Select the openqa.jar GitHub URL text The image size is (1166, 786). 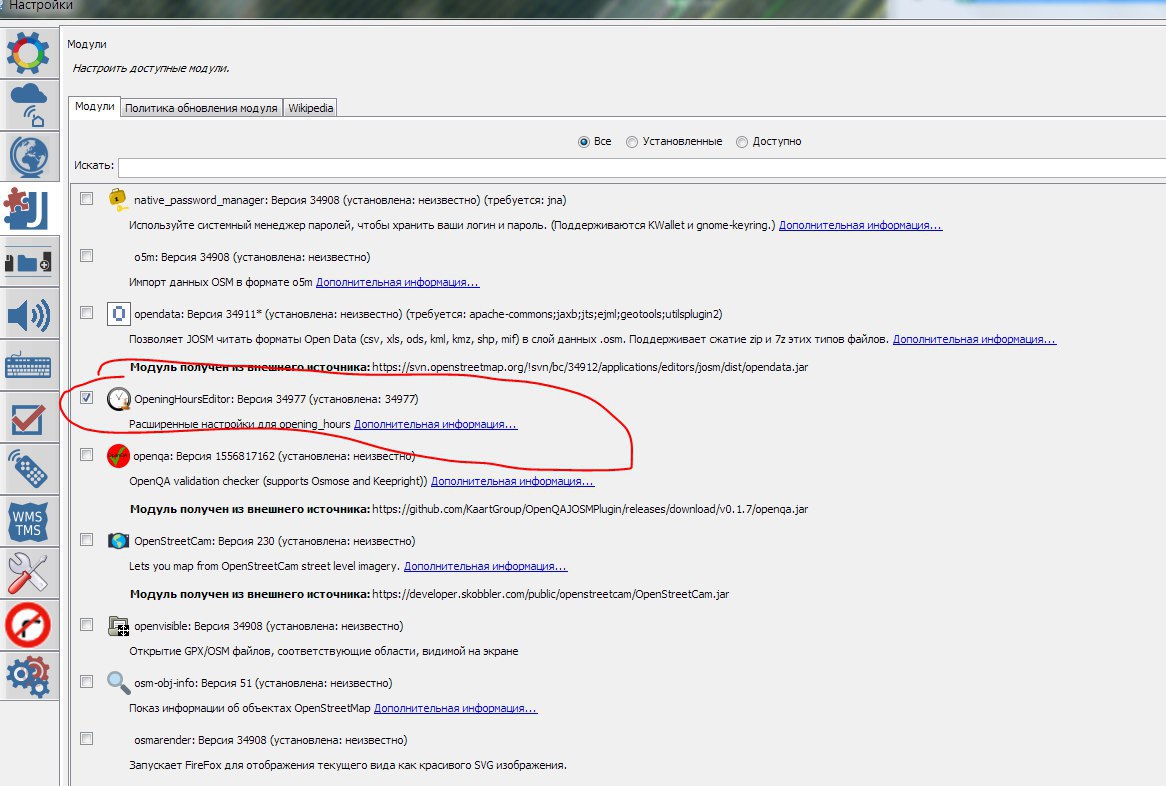click(x=590, y=509)
